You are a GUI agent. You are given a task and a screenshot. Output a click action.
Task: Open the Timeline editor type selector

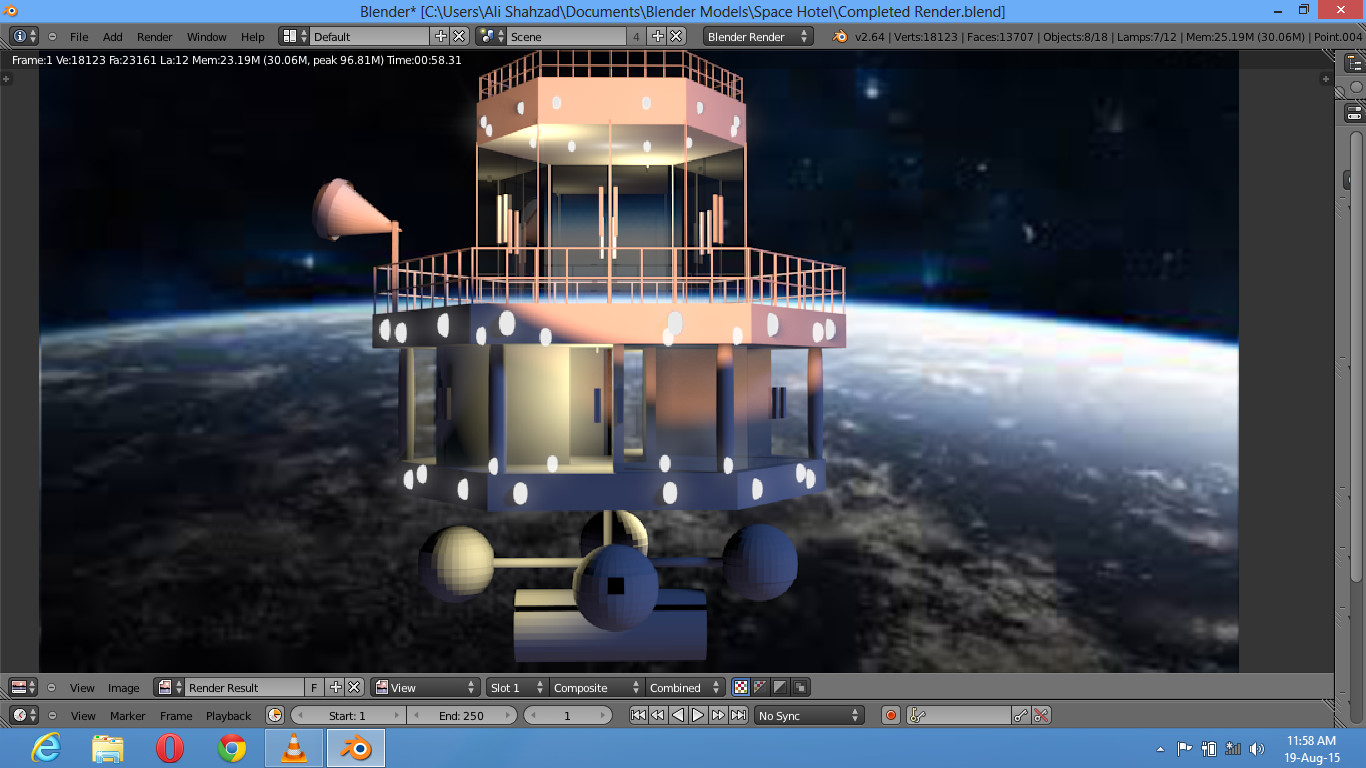tap(24, 716)
